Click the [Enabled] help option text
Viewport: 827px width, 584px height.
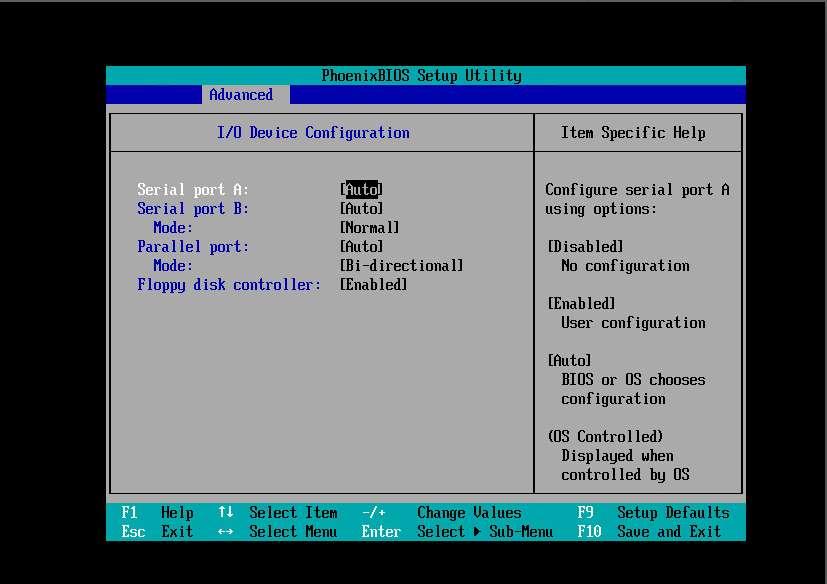[x=581, y=303]
